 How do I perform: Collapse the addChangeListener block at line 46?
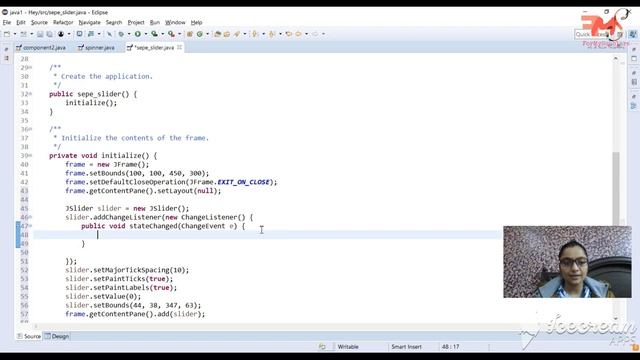pos(31,217)
